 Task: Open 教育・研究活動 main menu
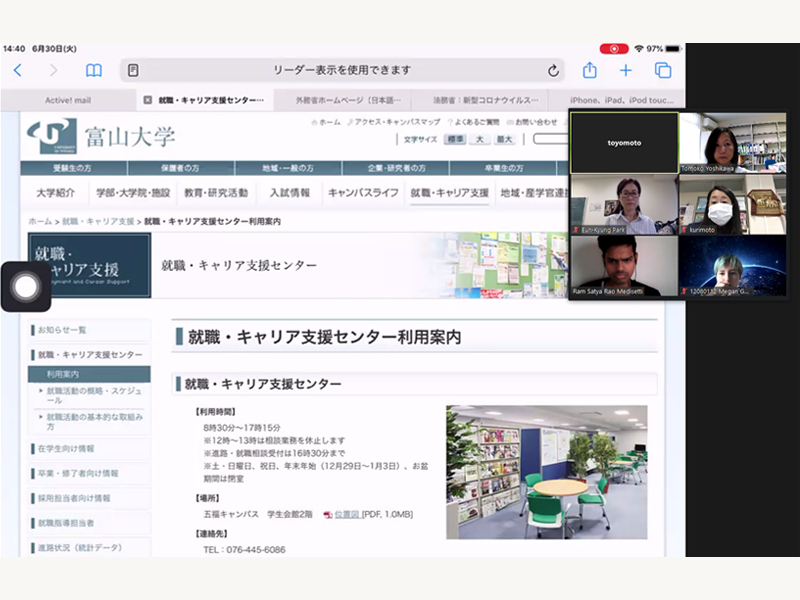[216, 193]
